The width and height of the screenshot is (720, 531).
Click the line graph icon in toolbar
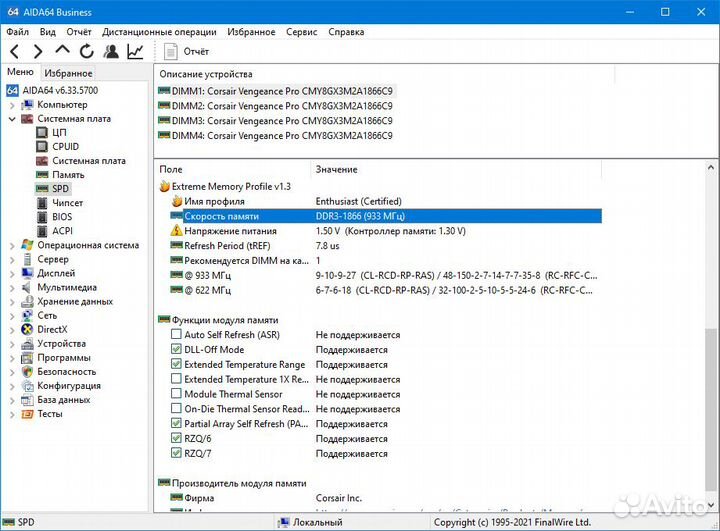point(135,51)
